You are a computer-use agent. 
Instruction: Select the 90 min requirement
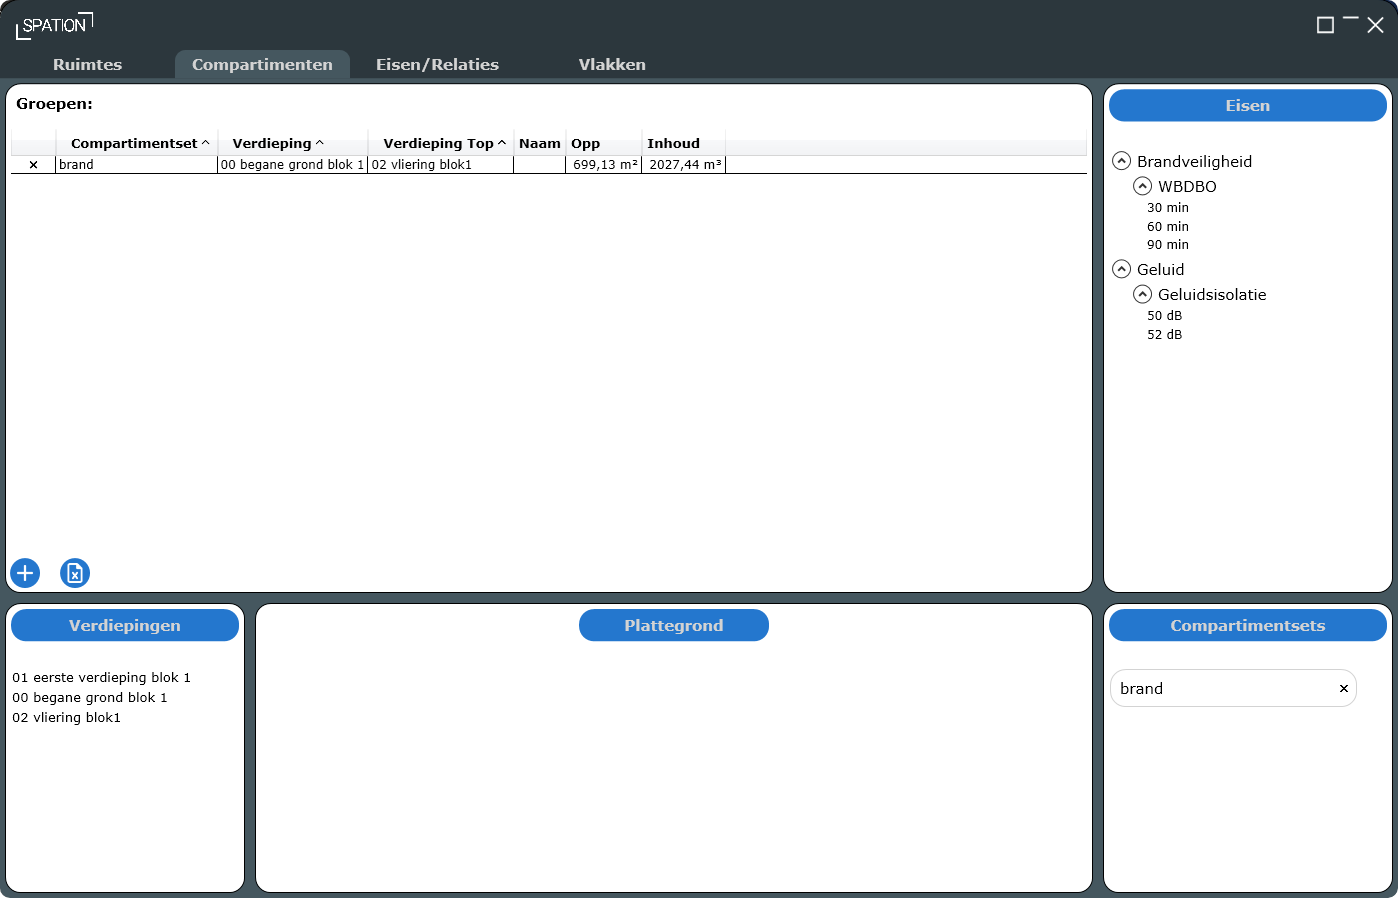(x=1168, y=245)
